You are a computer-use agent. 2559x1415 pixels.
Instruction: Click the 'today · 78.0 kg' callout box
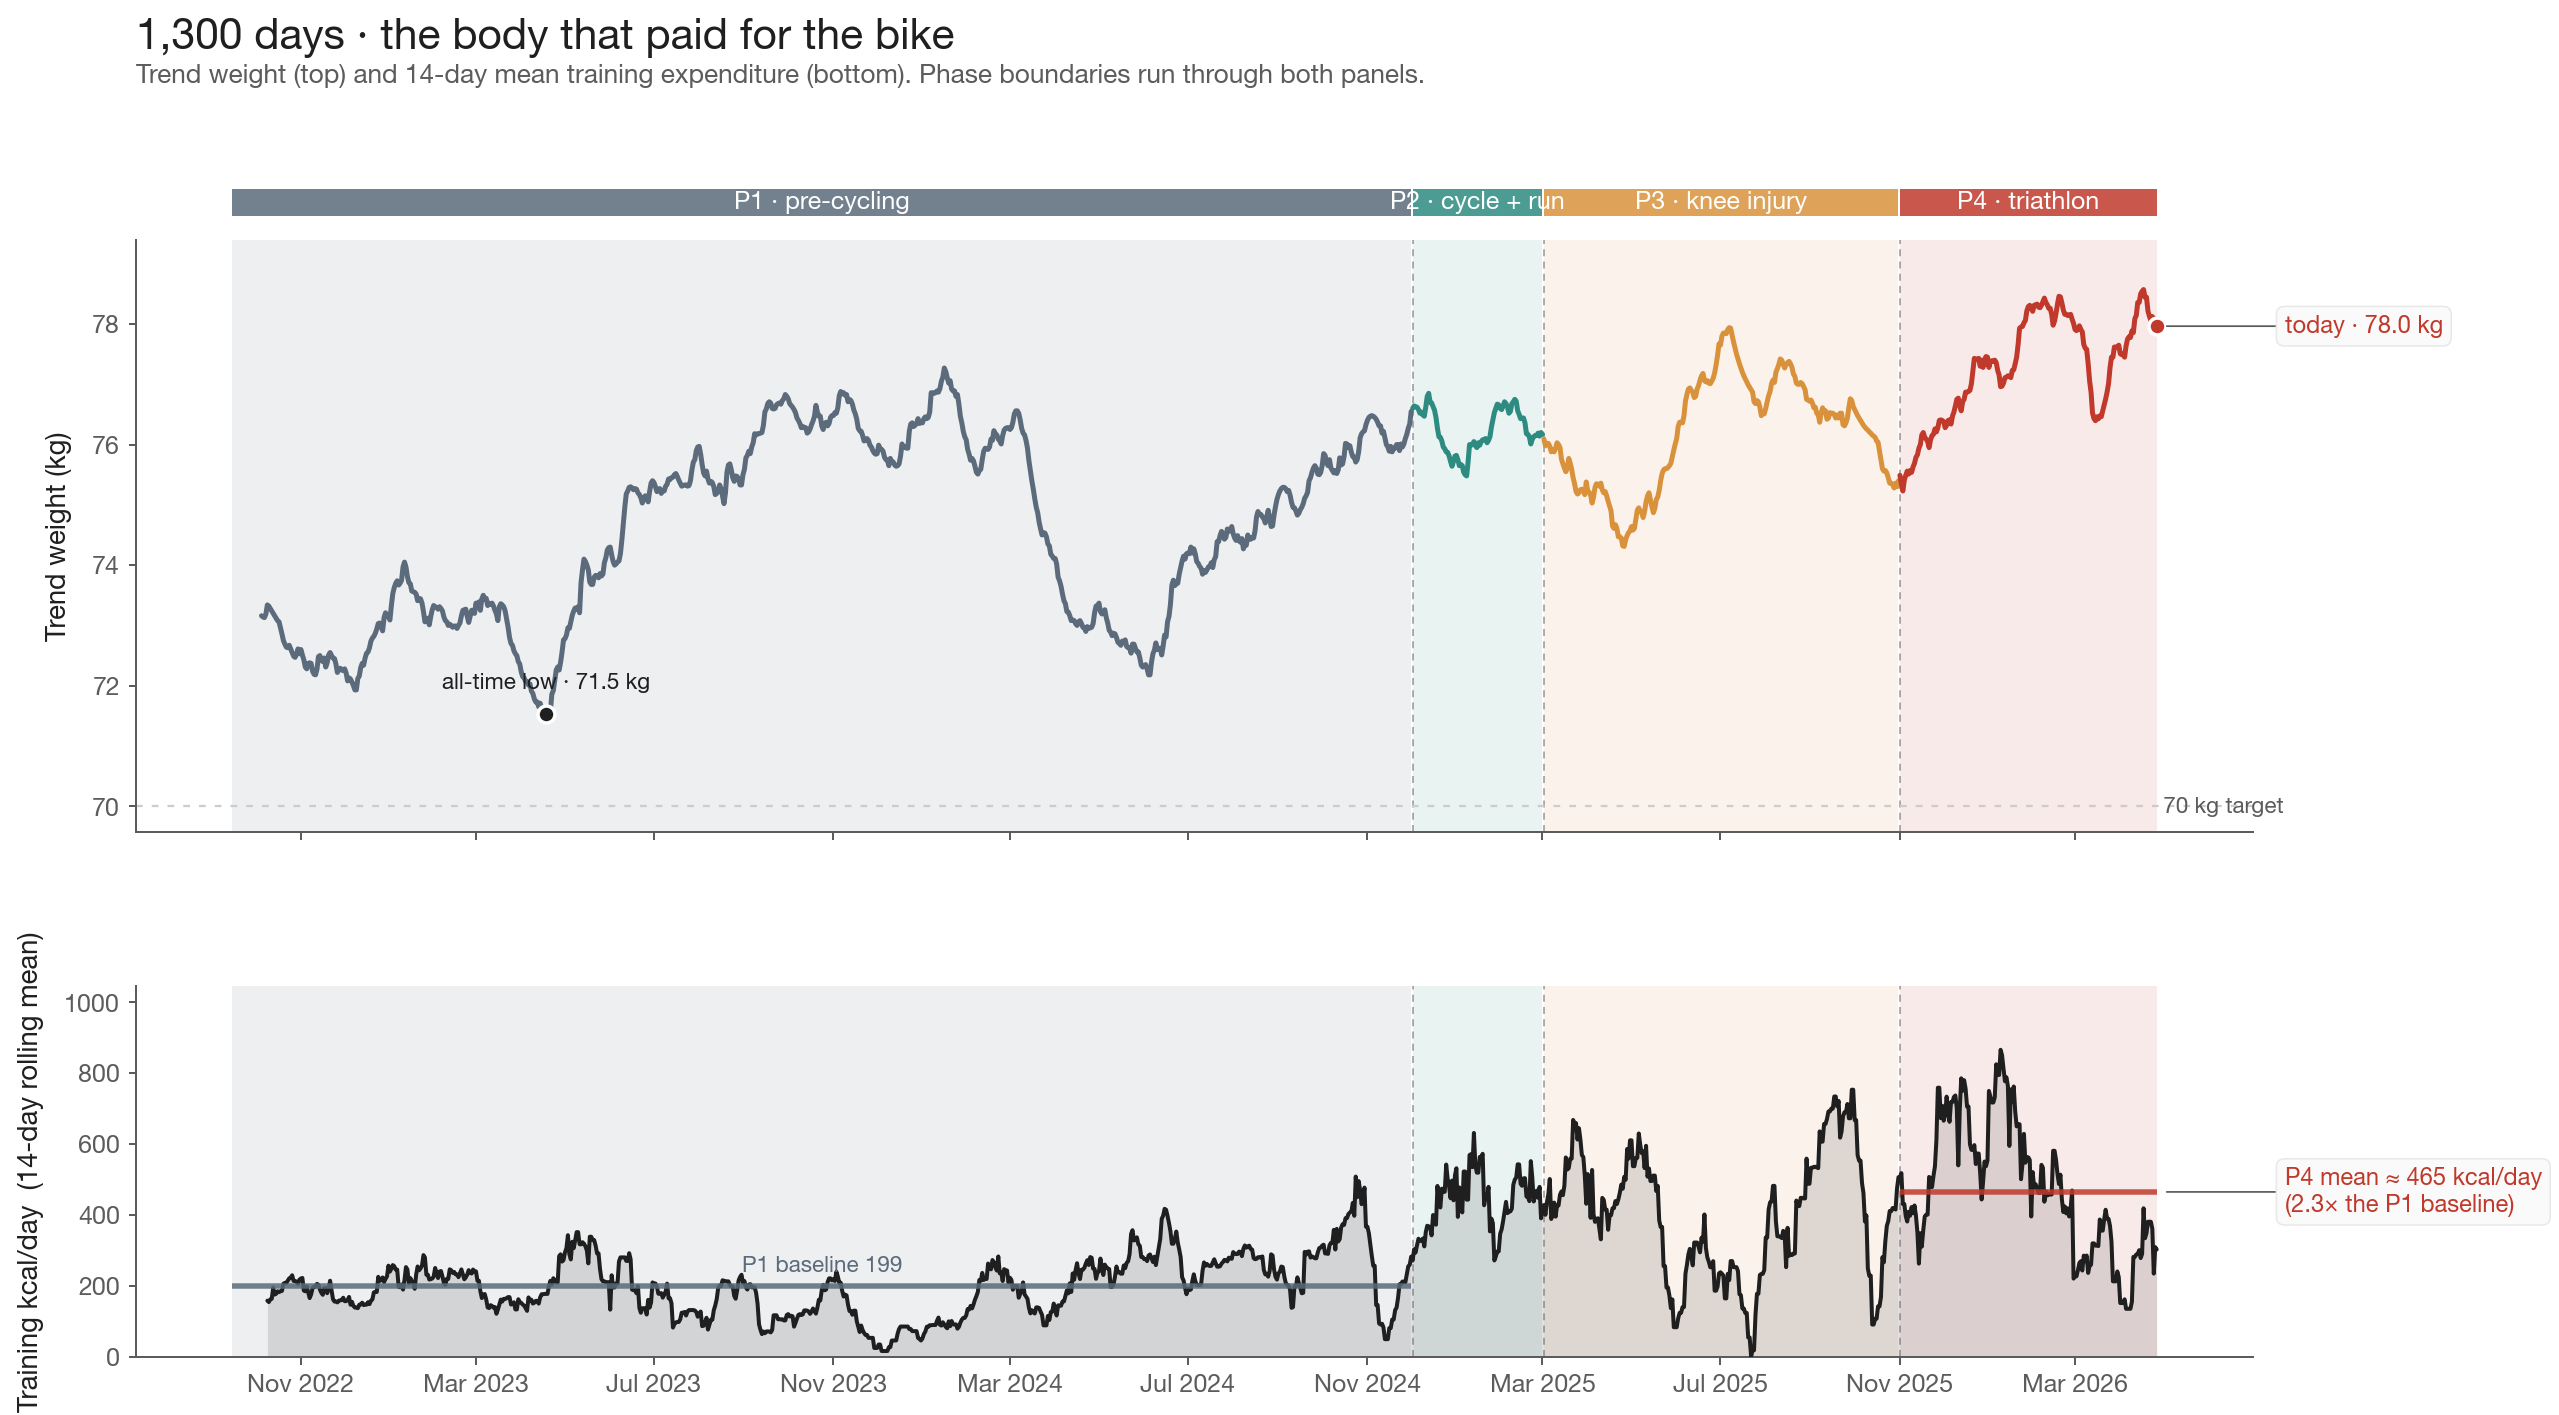(x=2362, y=326)
